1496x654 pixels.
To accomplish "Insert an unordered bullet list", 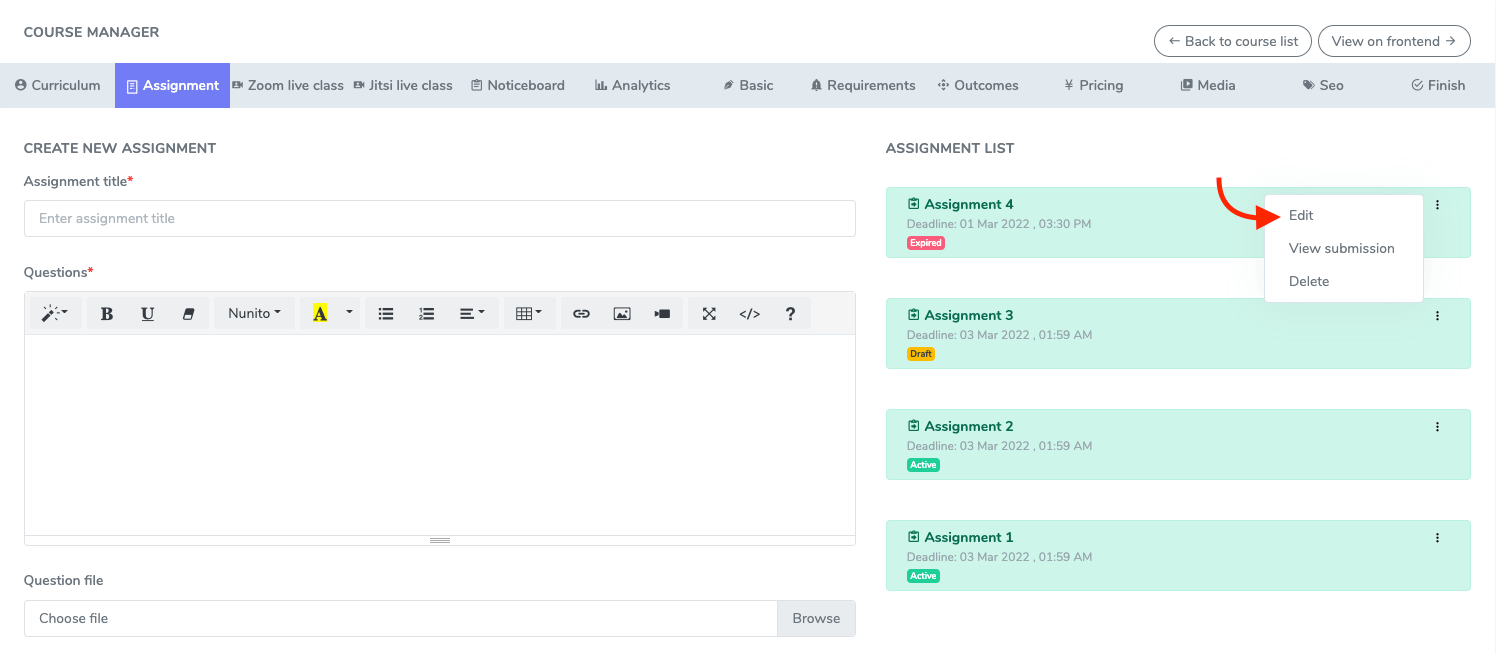I will click(x=386, y=314).
